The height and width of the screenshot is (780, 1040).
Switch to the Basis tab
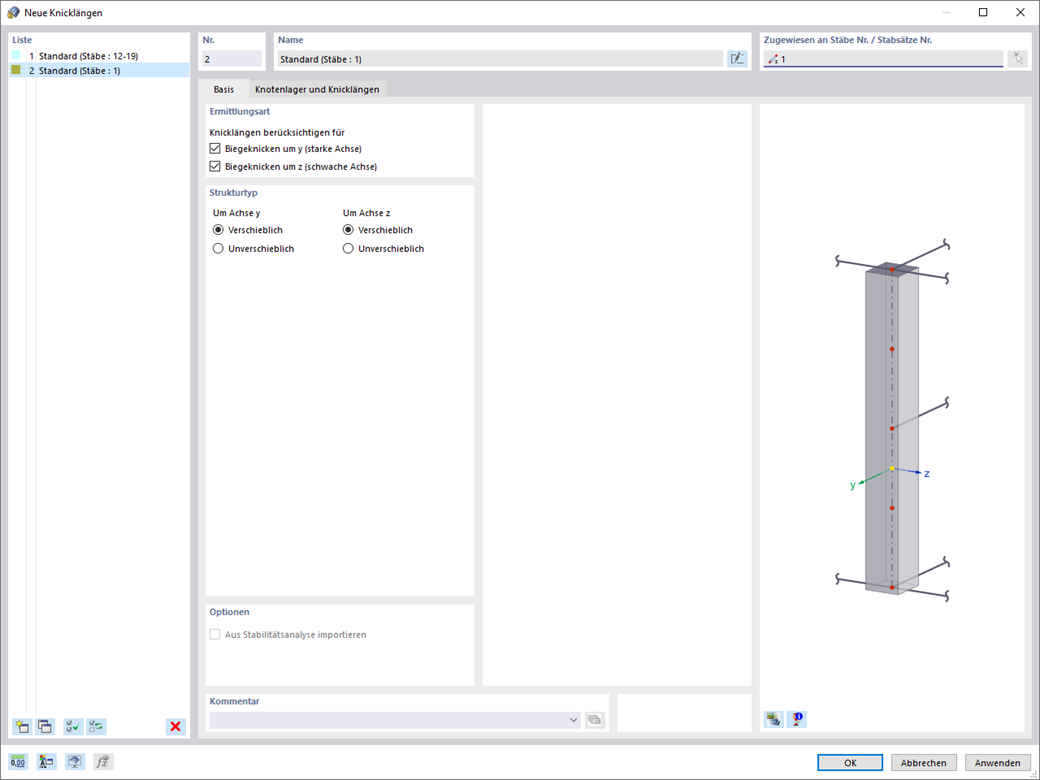tap(224, 89)
